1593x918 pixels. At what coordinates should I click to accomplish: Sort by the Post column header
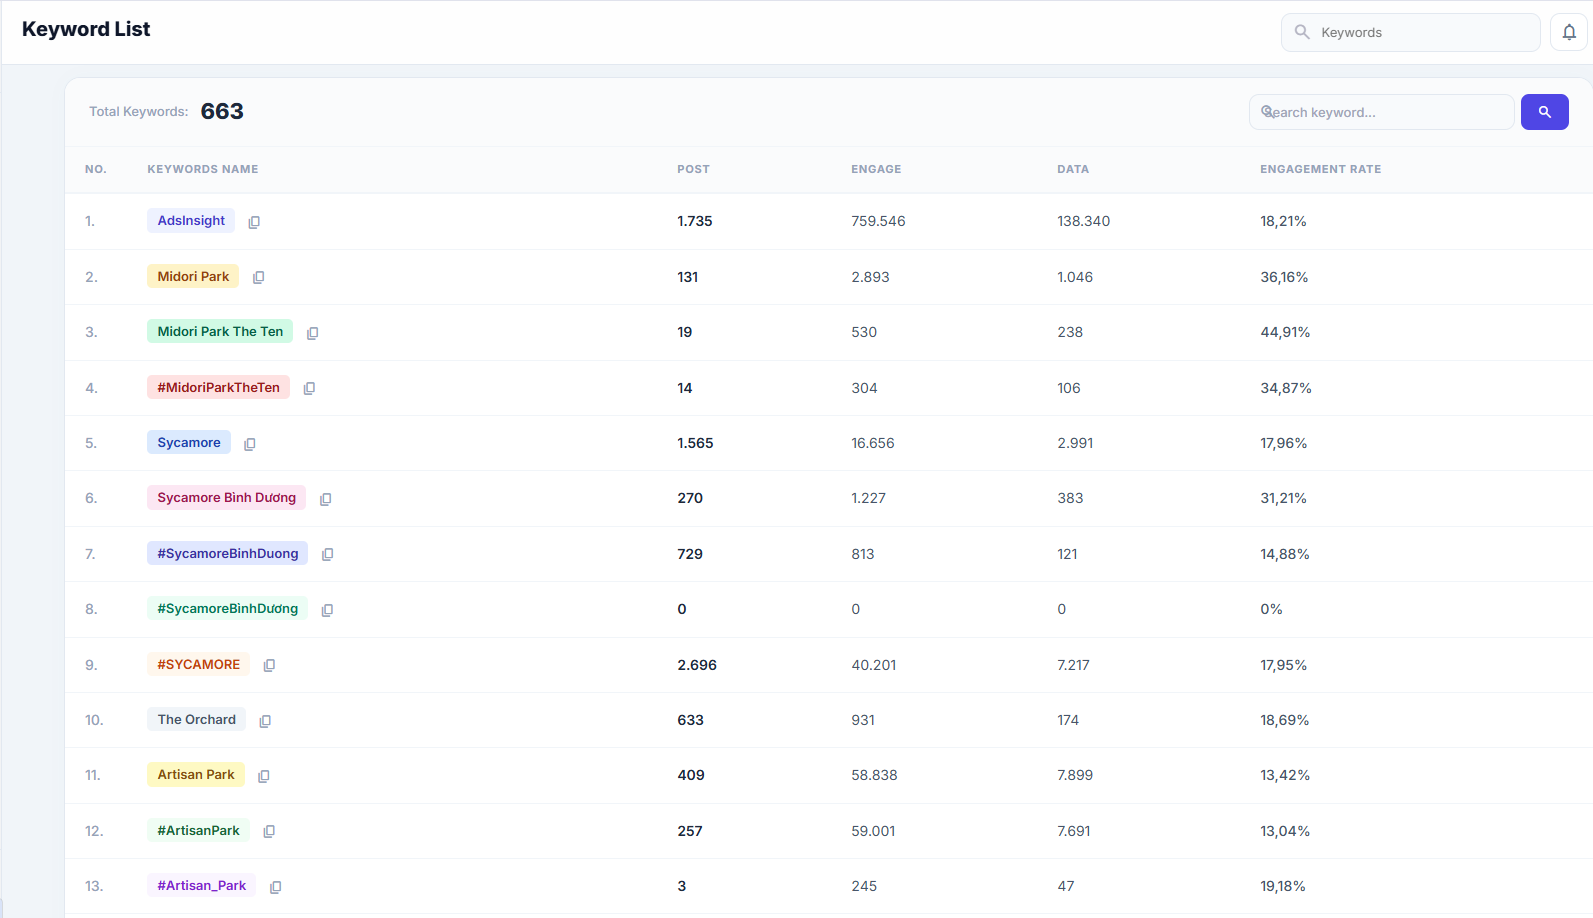coord(693,169)
